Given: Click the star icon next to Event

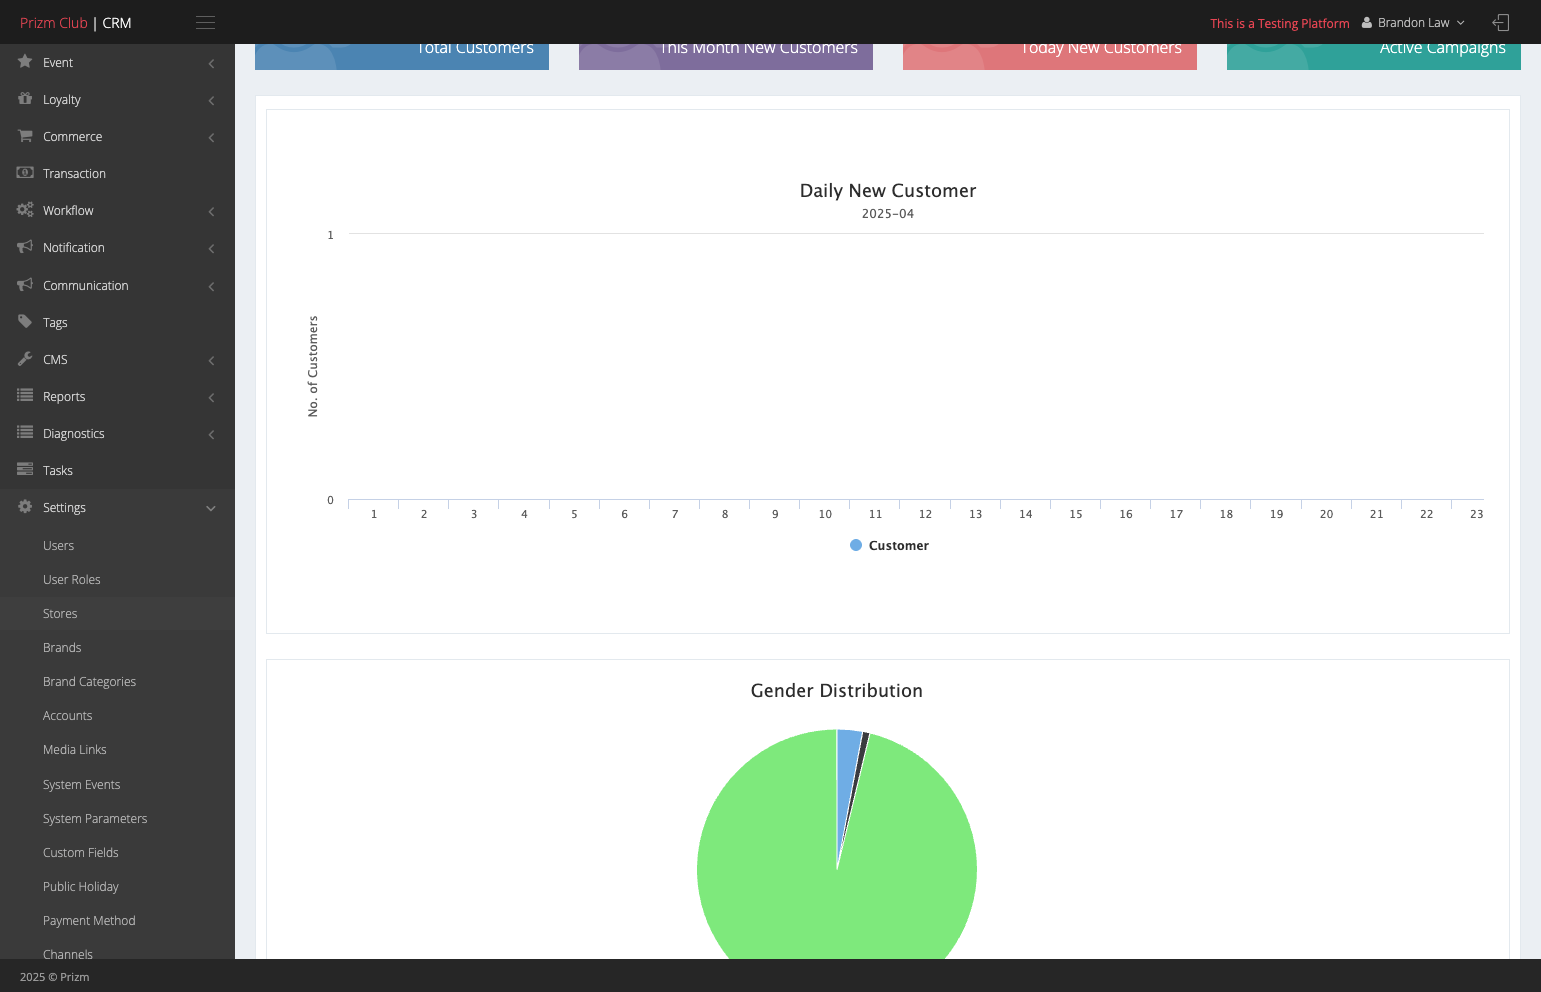Looking at the screenshot, I should tap(25, 62).
